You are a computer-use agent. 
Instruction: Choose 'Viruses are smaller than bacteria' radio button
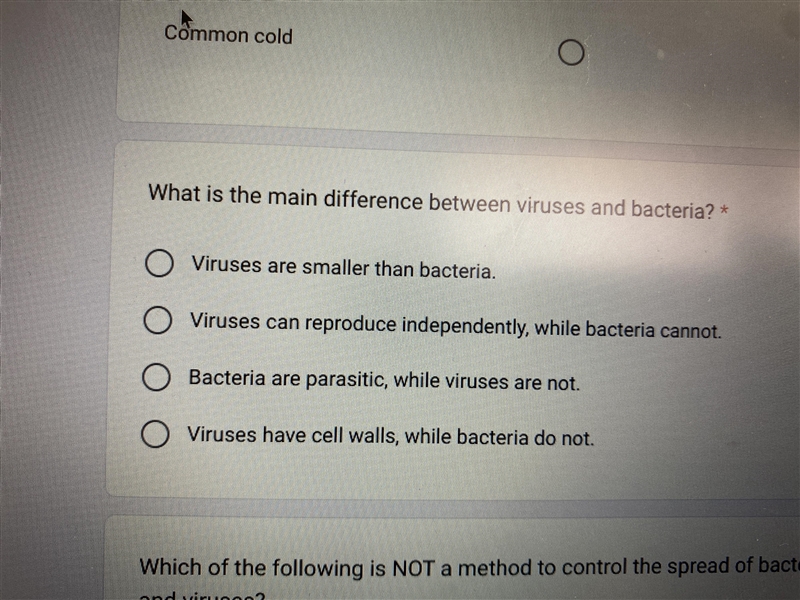(x=159, y=263)
